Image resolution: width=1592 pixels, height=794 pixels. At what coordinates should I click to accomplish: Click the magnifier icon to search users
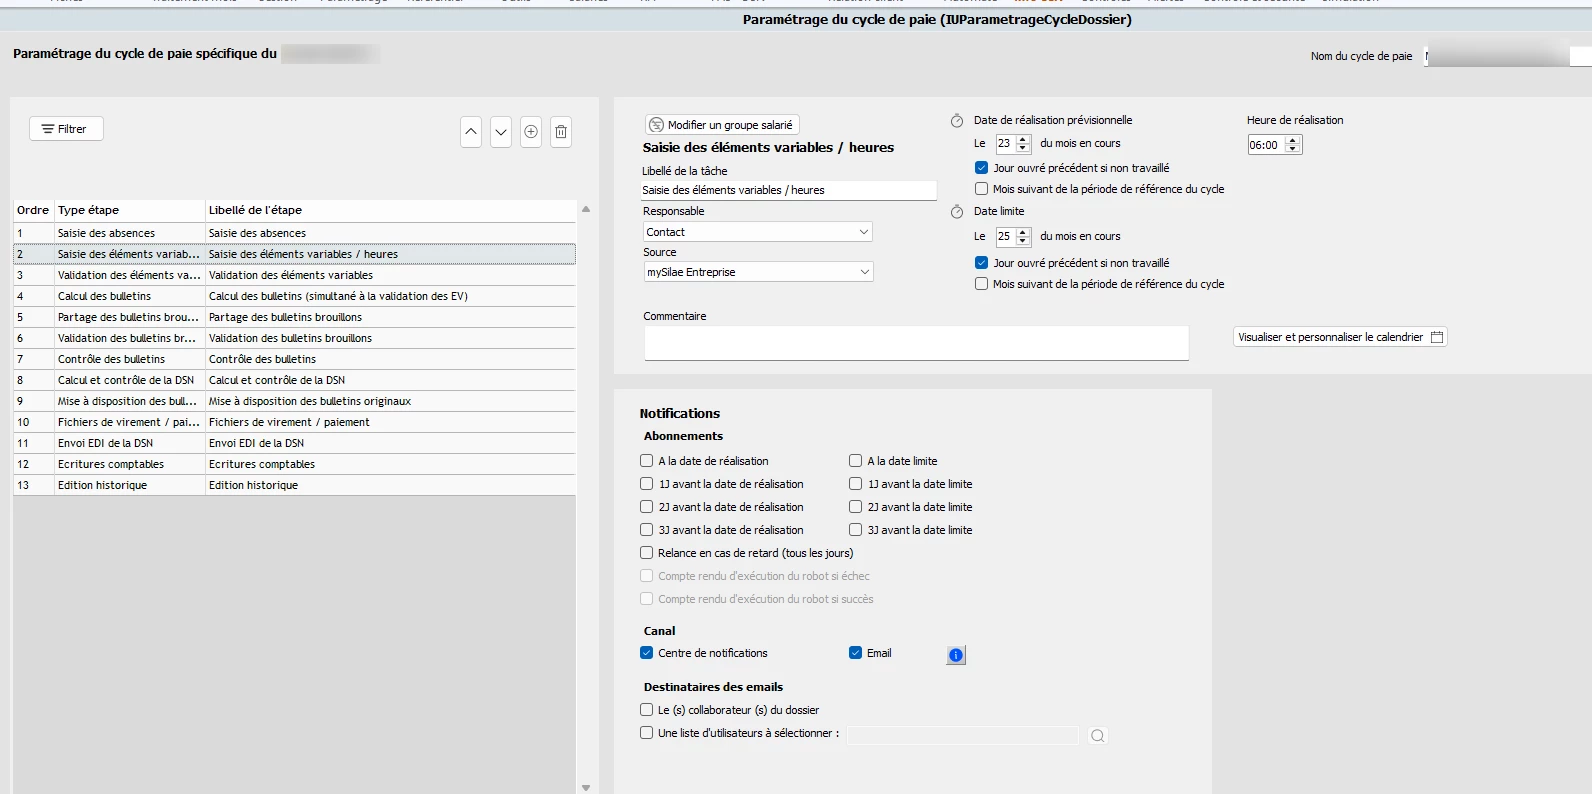1097,736
